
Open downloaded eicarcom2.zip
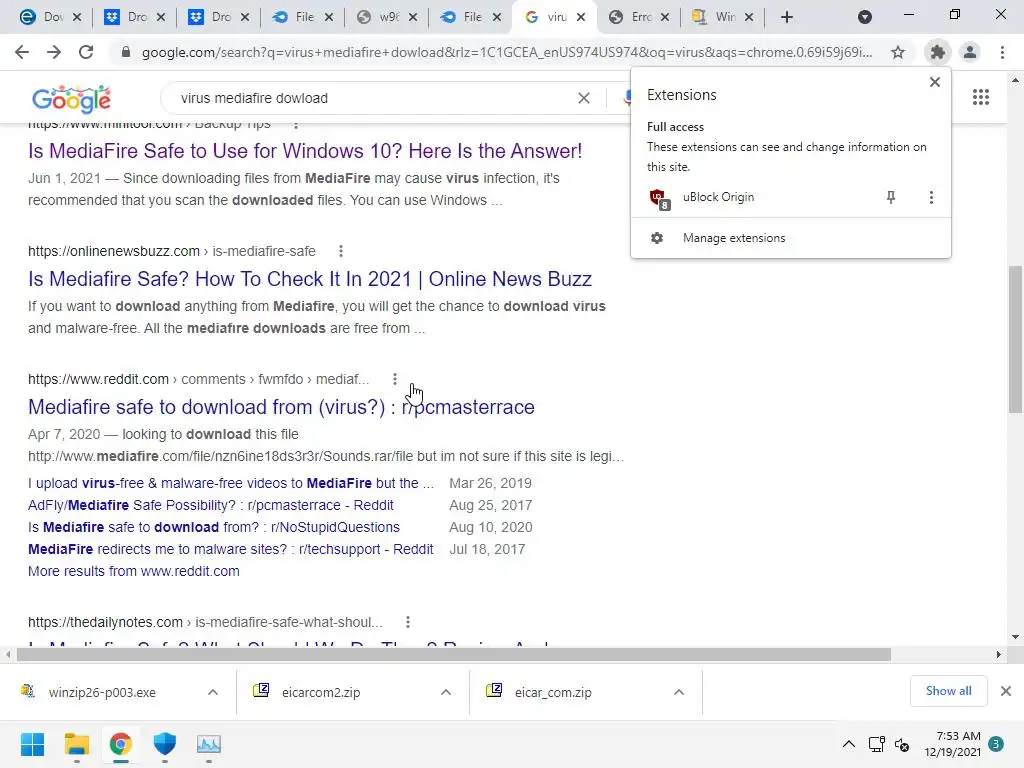pos(321,692)
